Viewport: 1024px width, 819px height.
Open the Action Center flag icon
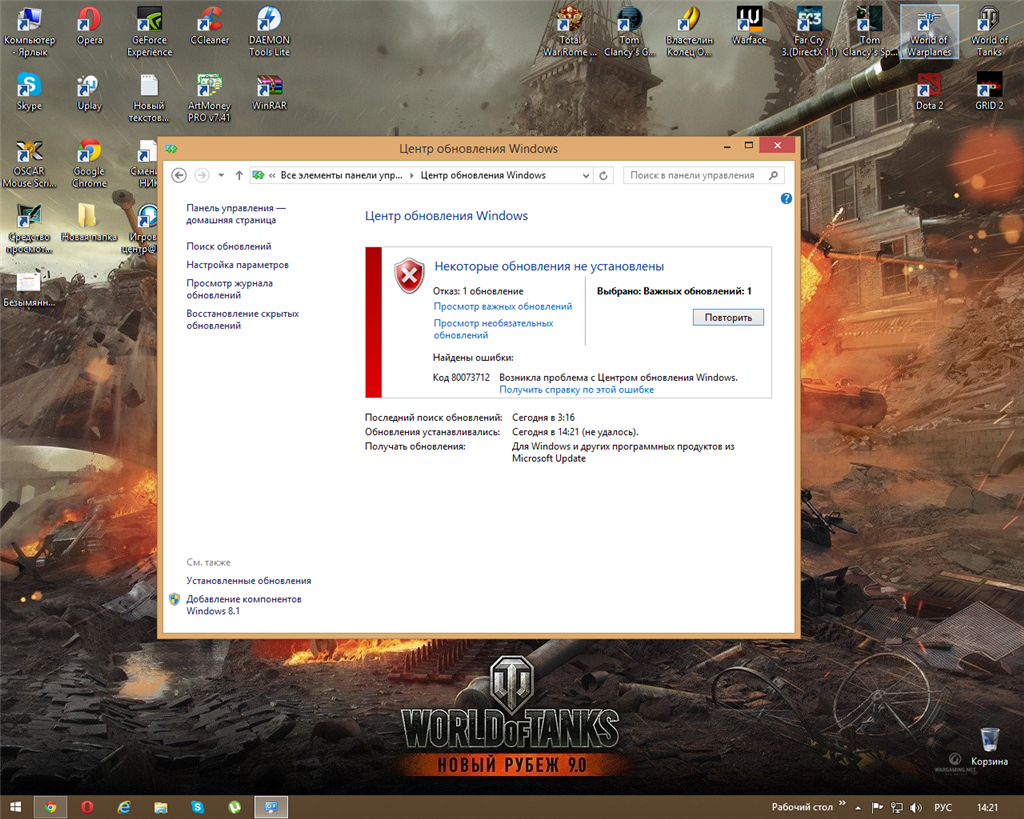click(x=877, y=808)
